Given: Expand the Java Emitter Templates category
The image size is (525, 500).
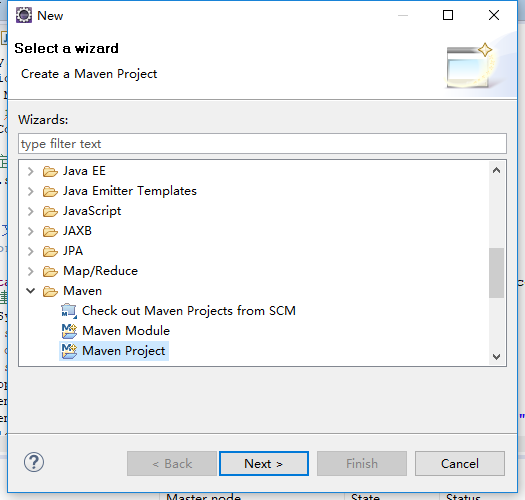Looking at the screenshot, I should 30,191.
